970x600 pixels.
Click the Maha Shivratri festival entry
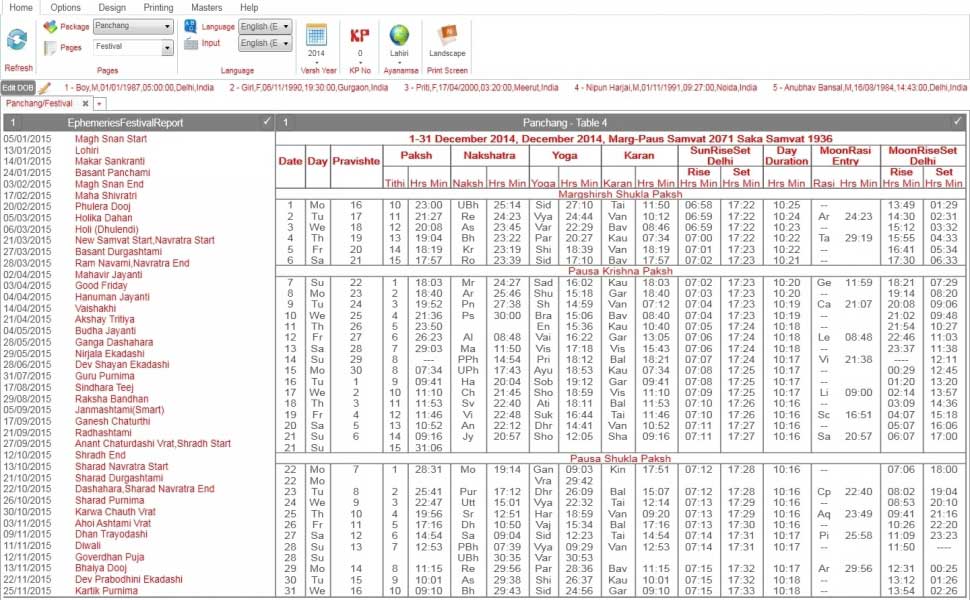click(x=106, y=195)
